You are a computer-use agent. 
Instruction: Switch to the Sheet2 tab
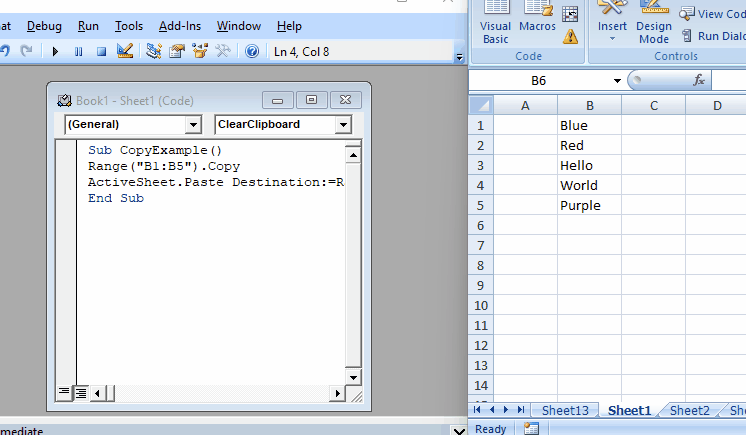689,410
